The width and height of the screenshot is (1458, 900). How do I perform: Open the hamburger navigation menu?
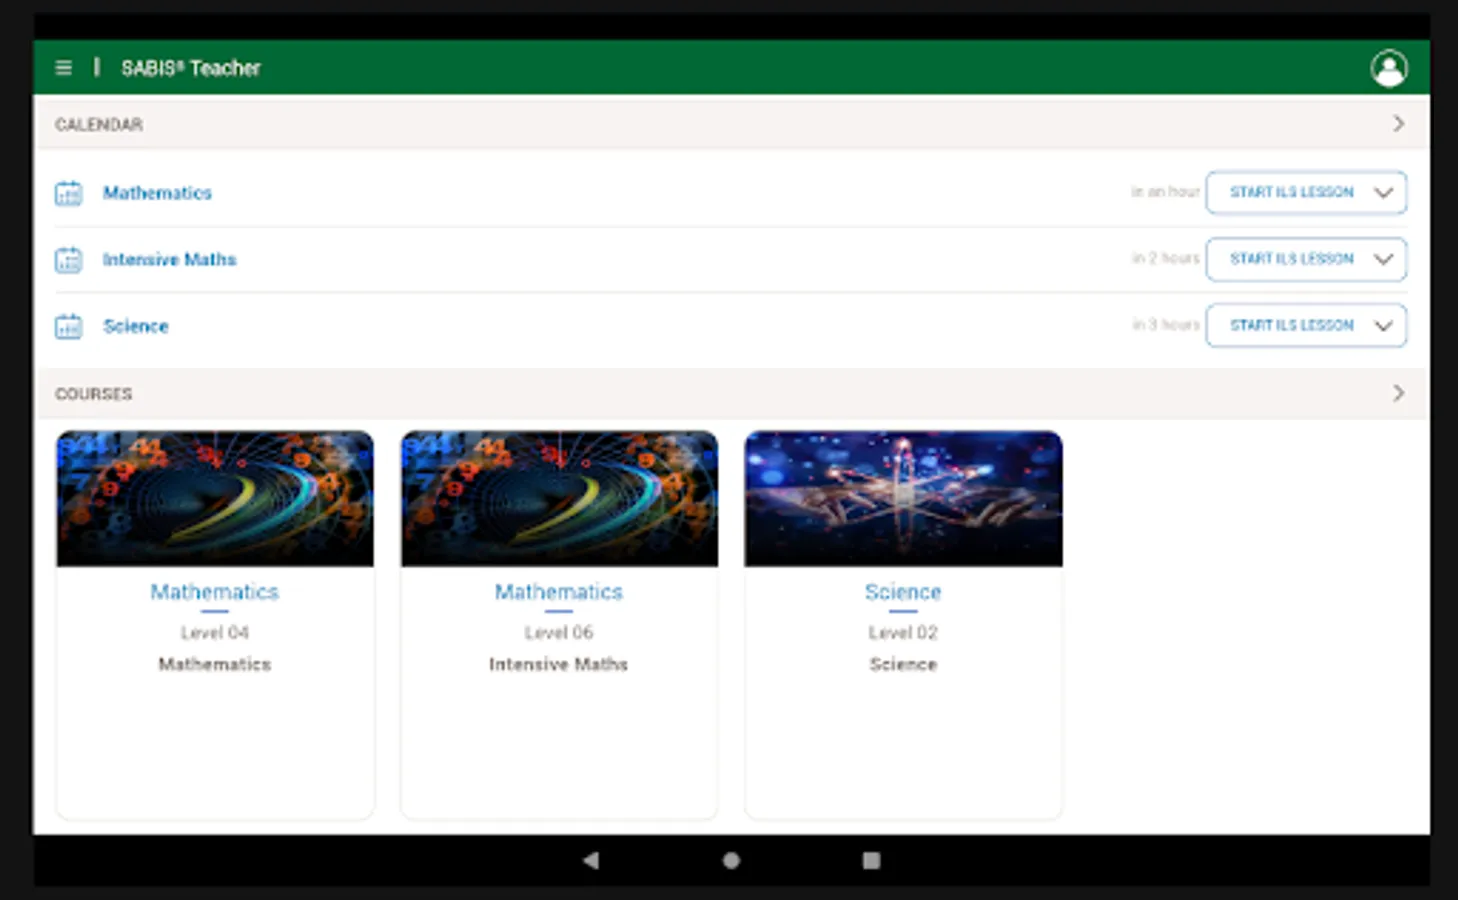coord(63,68)
